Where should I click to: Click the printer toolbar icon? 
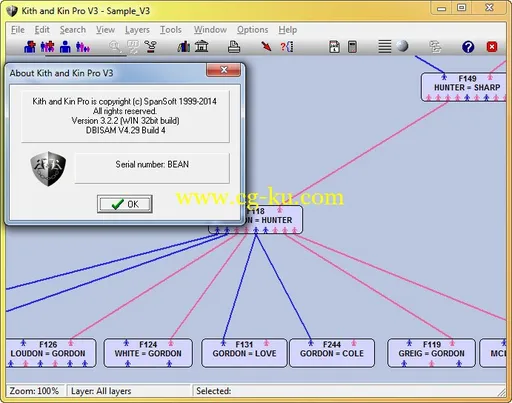[234, 47]
